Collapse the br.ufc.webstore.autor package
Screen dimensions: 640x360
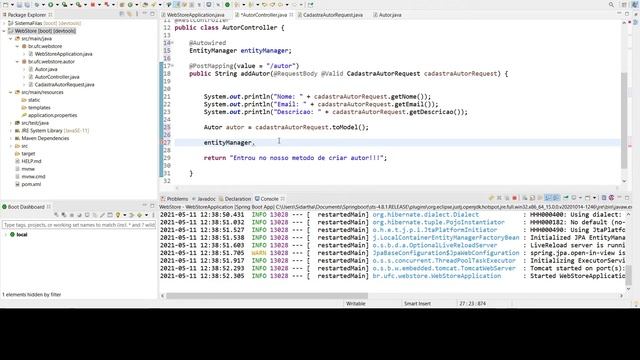[18, 62]
